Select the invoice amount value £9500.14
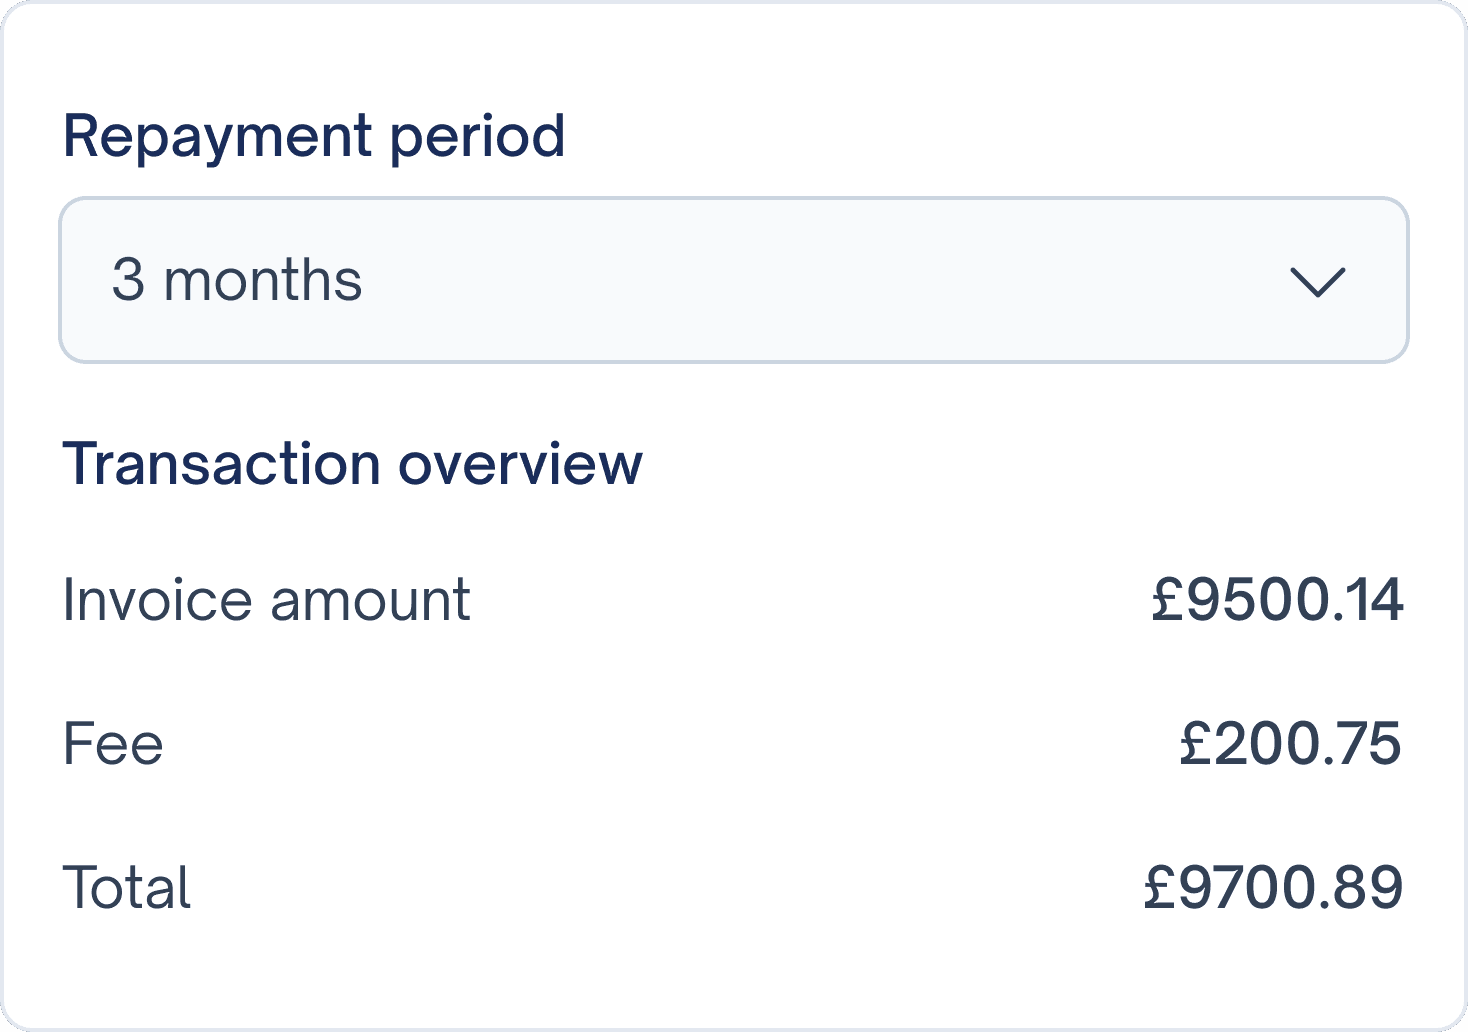 click(1277, 600)
